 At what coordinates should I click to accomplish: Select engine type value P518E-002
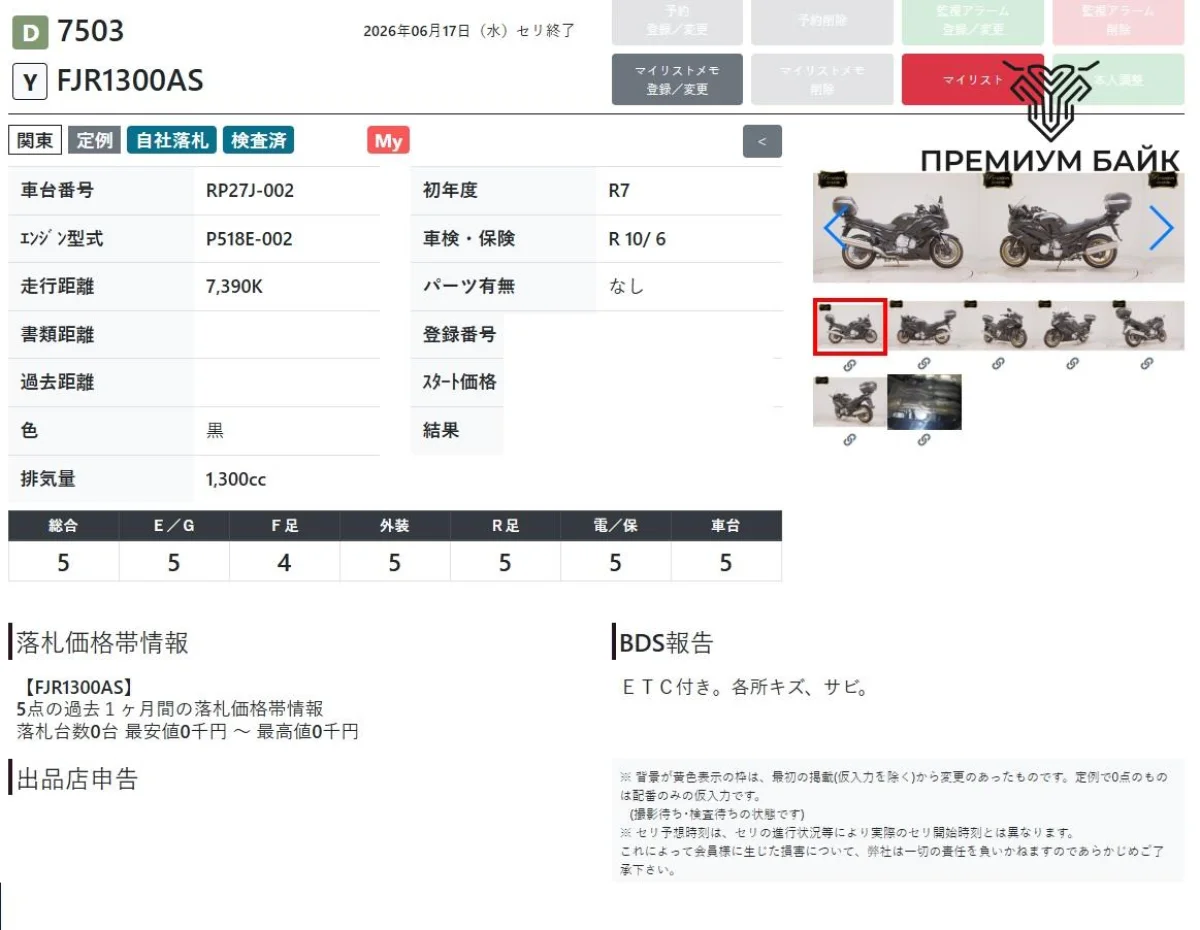pos(249,239)
